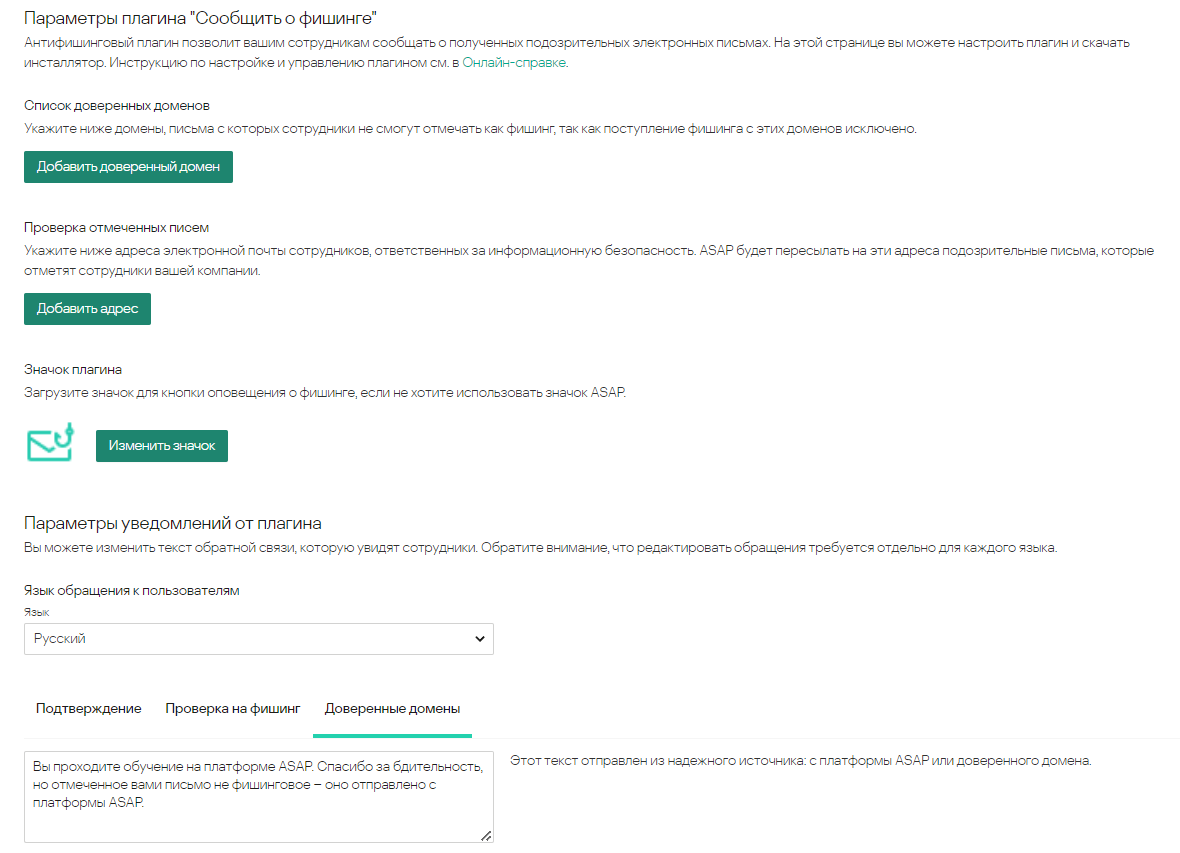The image size is (1180, 853).
Task: Select the Доверенные домены tab
Action: tap(392, 709)
